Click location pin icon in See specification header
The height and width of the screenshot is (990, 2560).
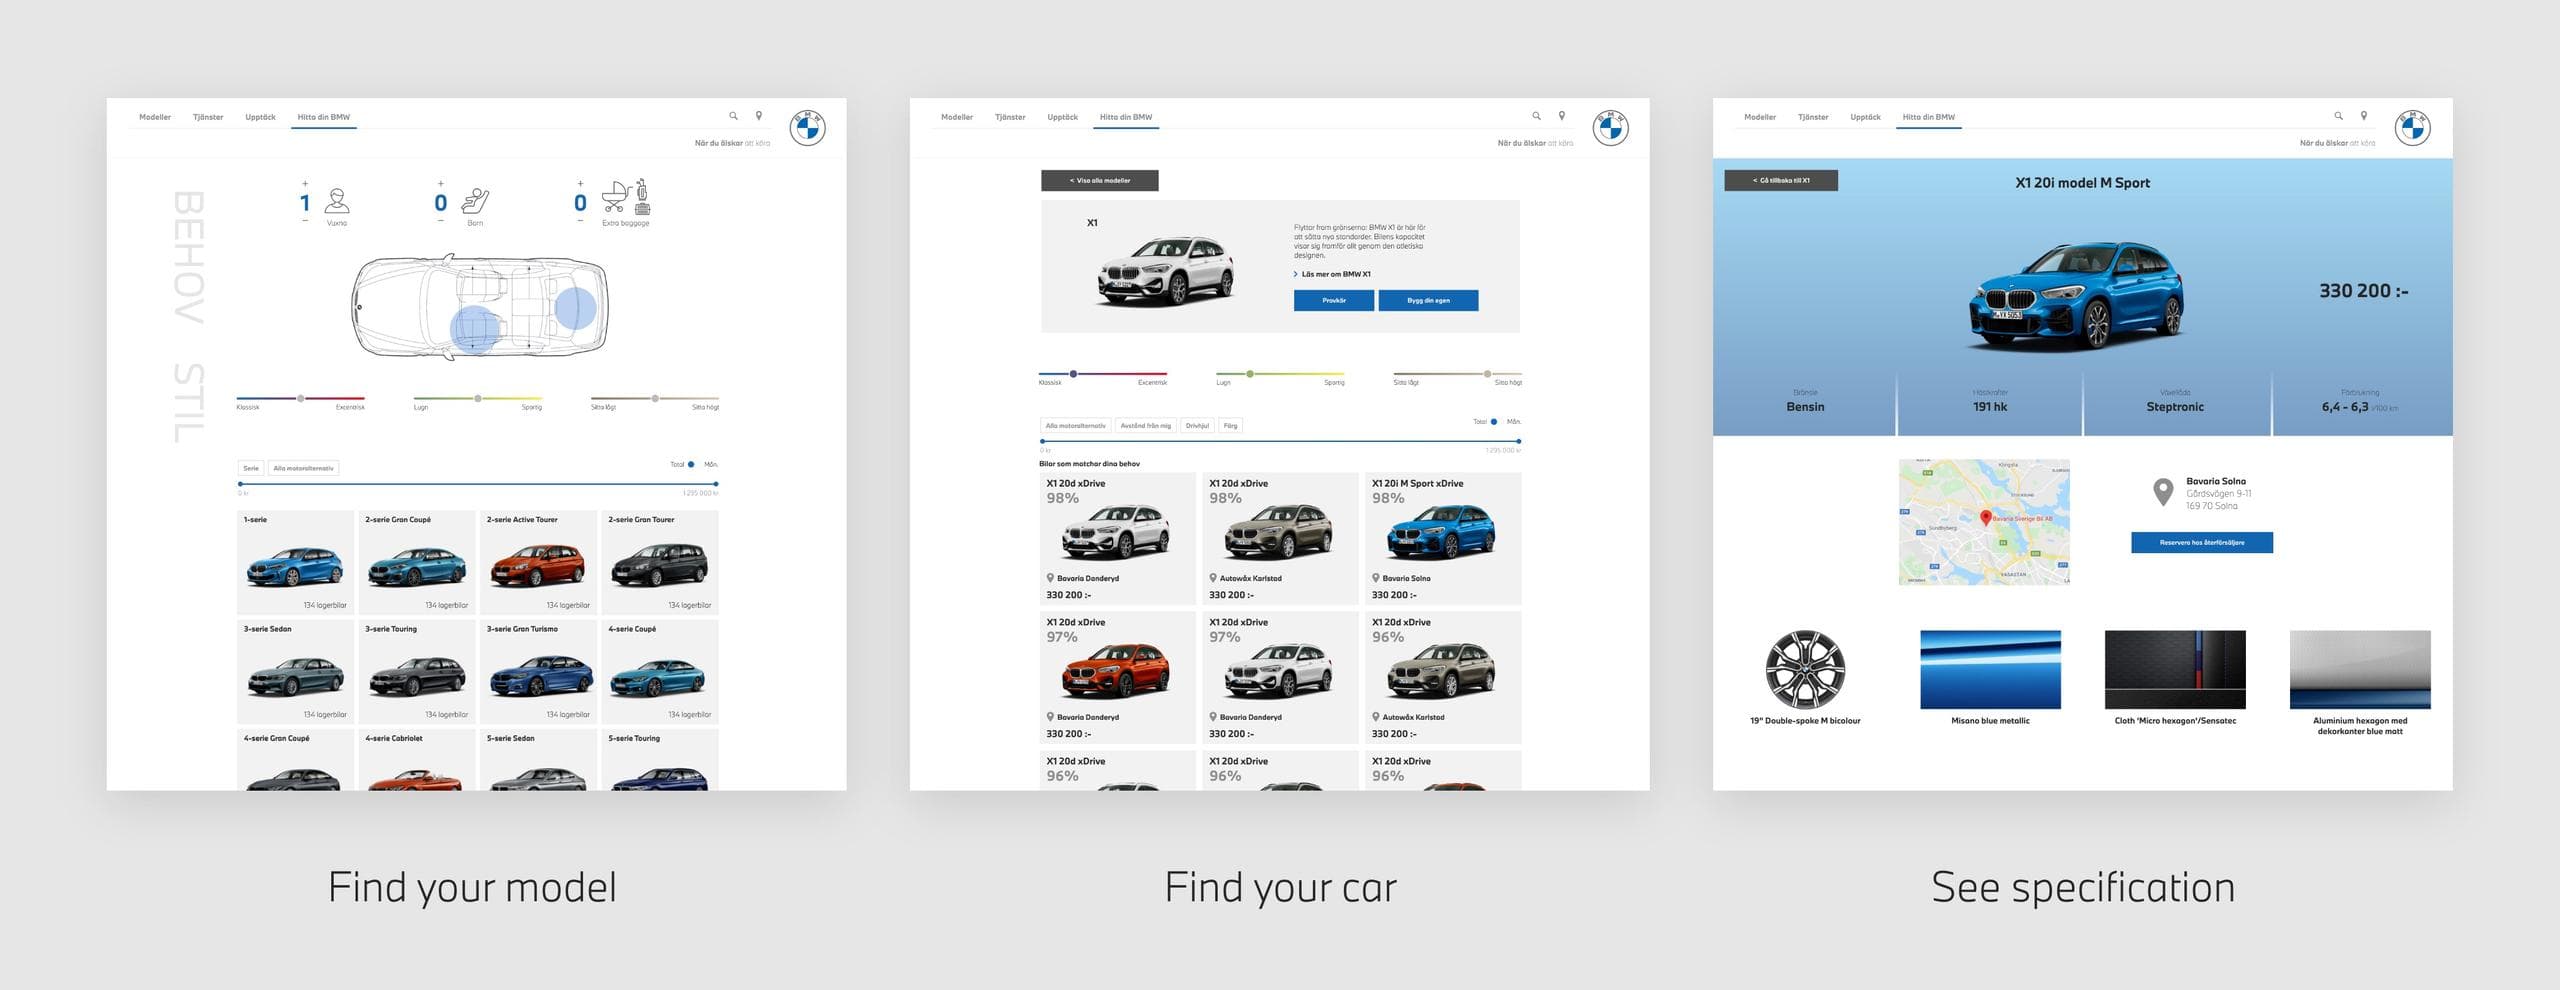pos(2364,116)
